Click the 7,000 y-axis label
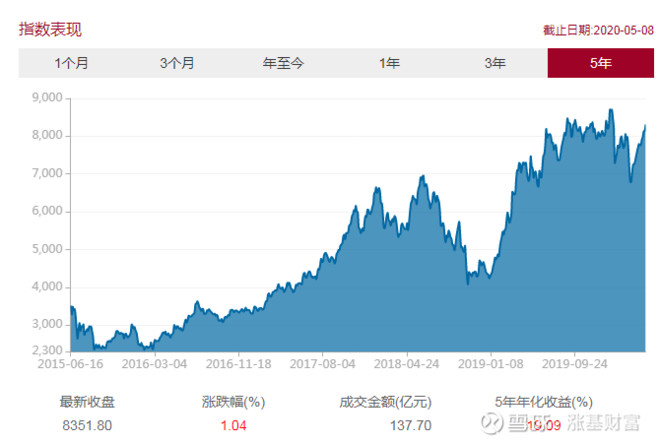This screenshot has width=660, height=443. click(x=47, y=173)
